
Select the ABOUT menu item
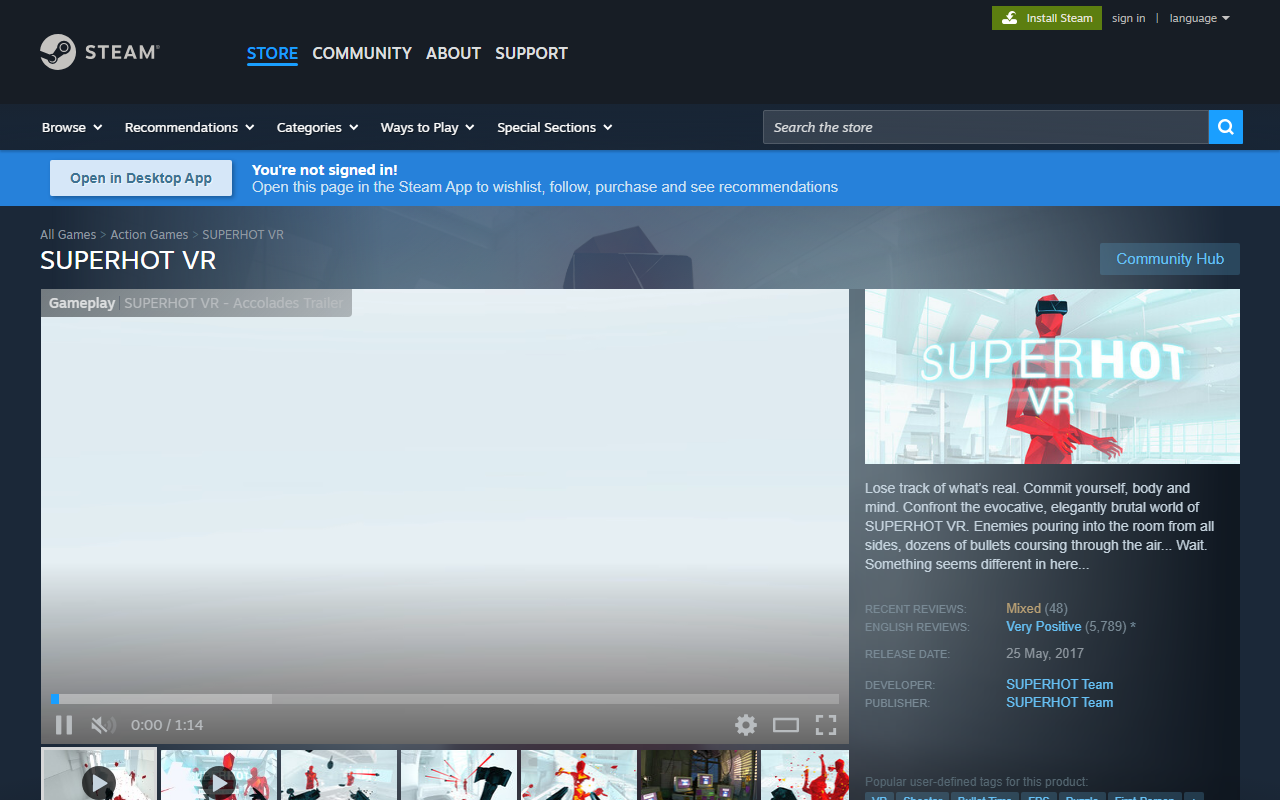pyautogui.click(x=453, y=53)
